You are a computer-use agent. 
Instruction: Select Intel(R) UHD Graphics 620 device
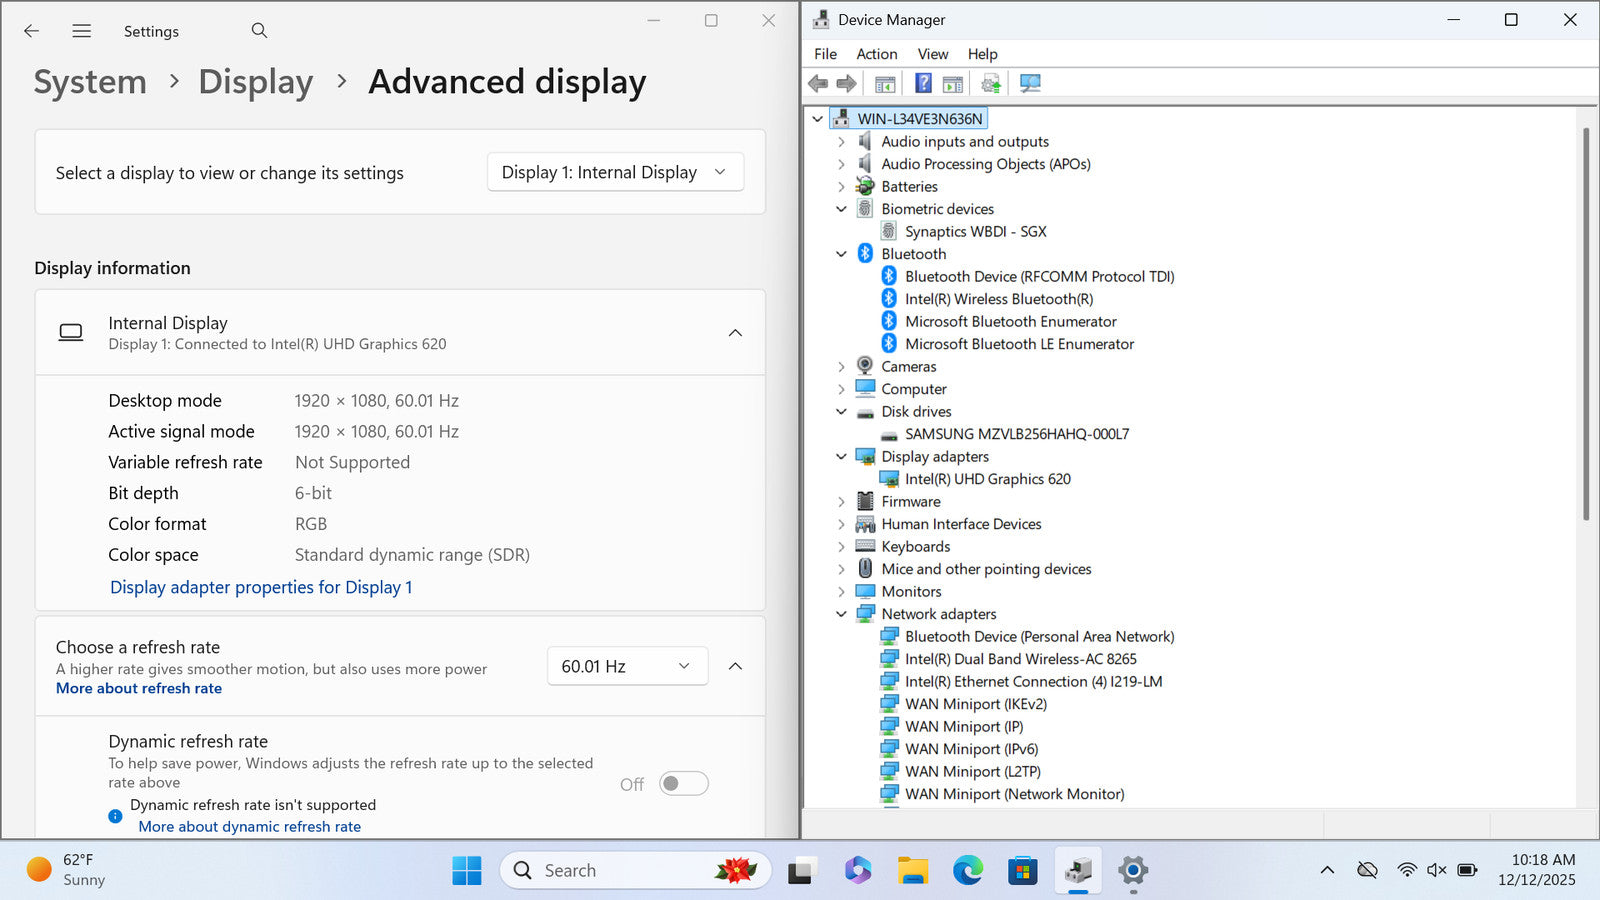(987, 479)
